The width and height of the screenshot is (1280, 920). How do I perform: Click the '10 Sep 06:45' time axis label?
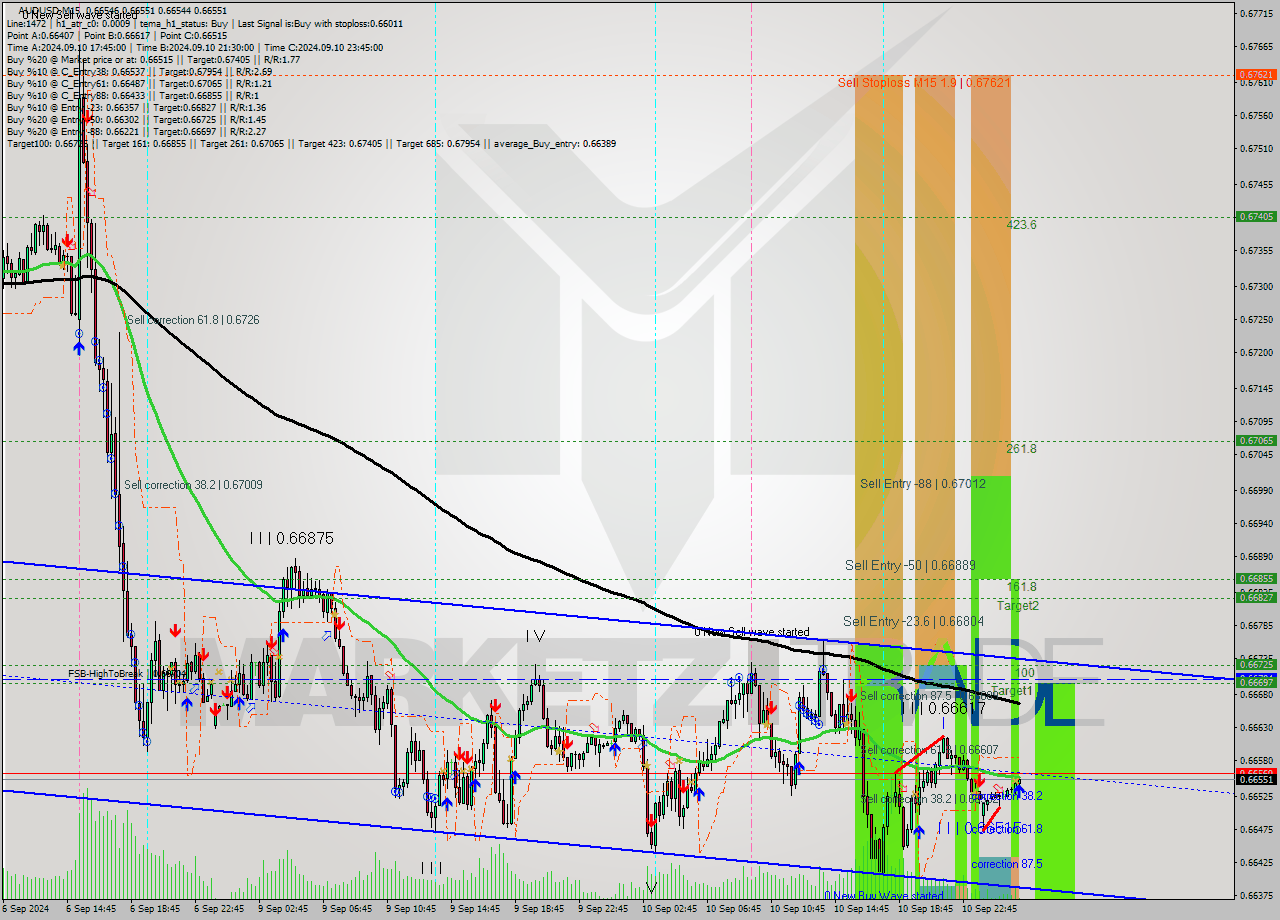click(x=733, y=910)
